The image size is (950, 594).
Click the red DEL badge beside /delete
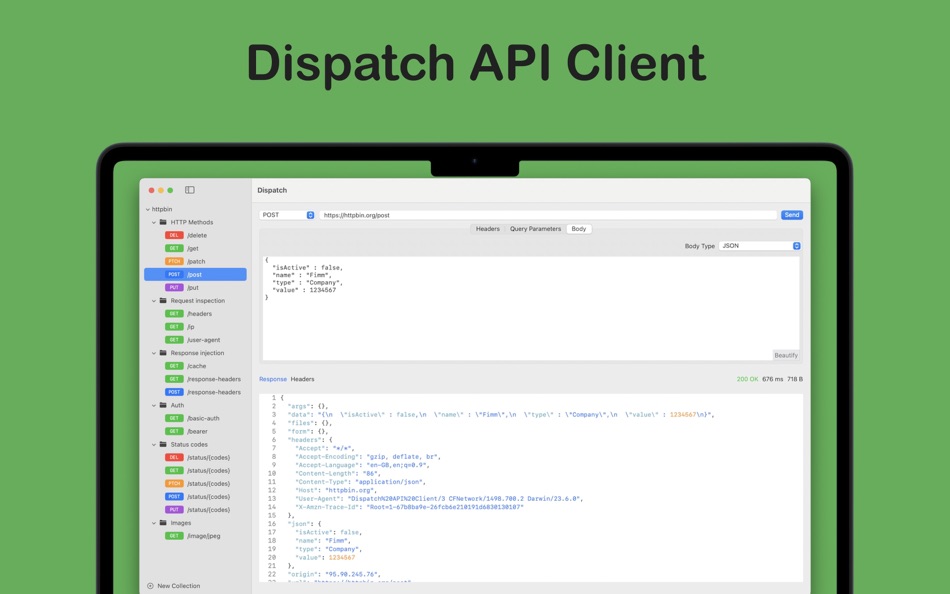click(174, 235)
